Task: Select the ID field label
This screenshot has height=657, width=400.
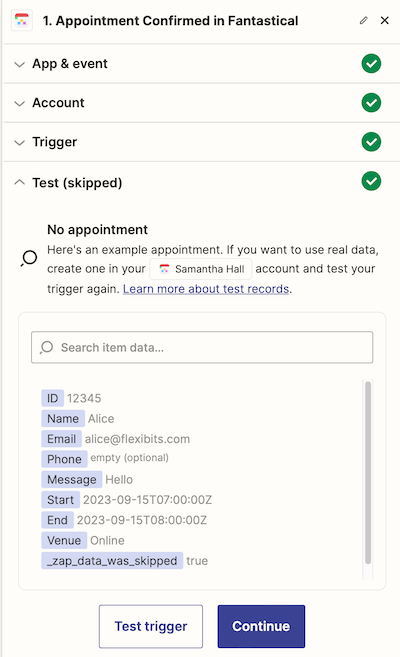Action: coord(52,398)
